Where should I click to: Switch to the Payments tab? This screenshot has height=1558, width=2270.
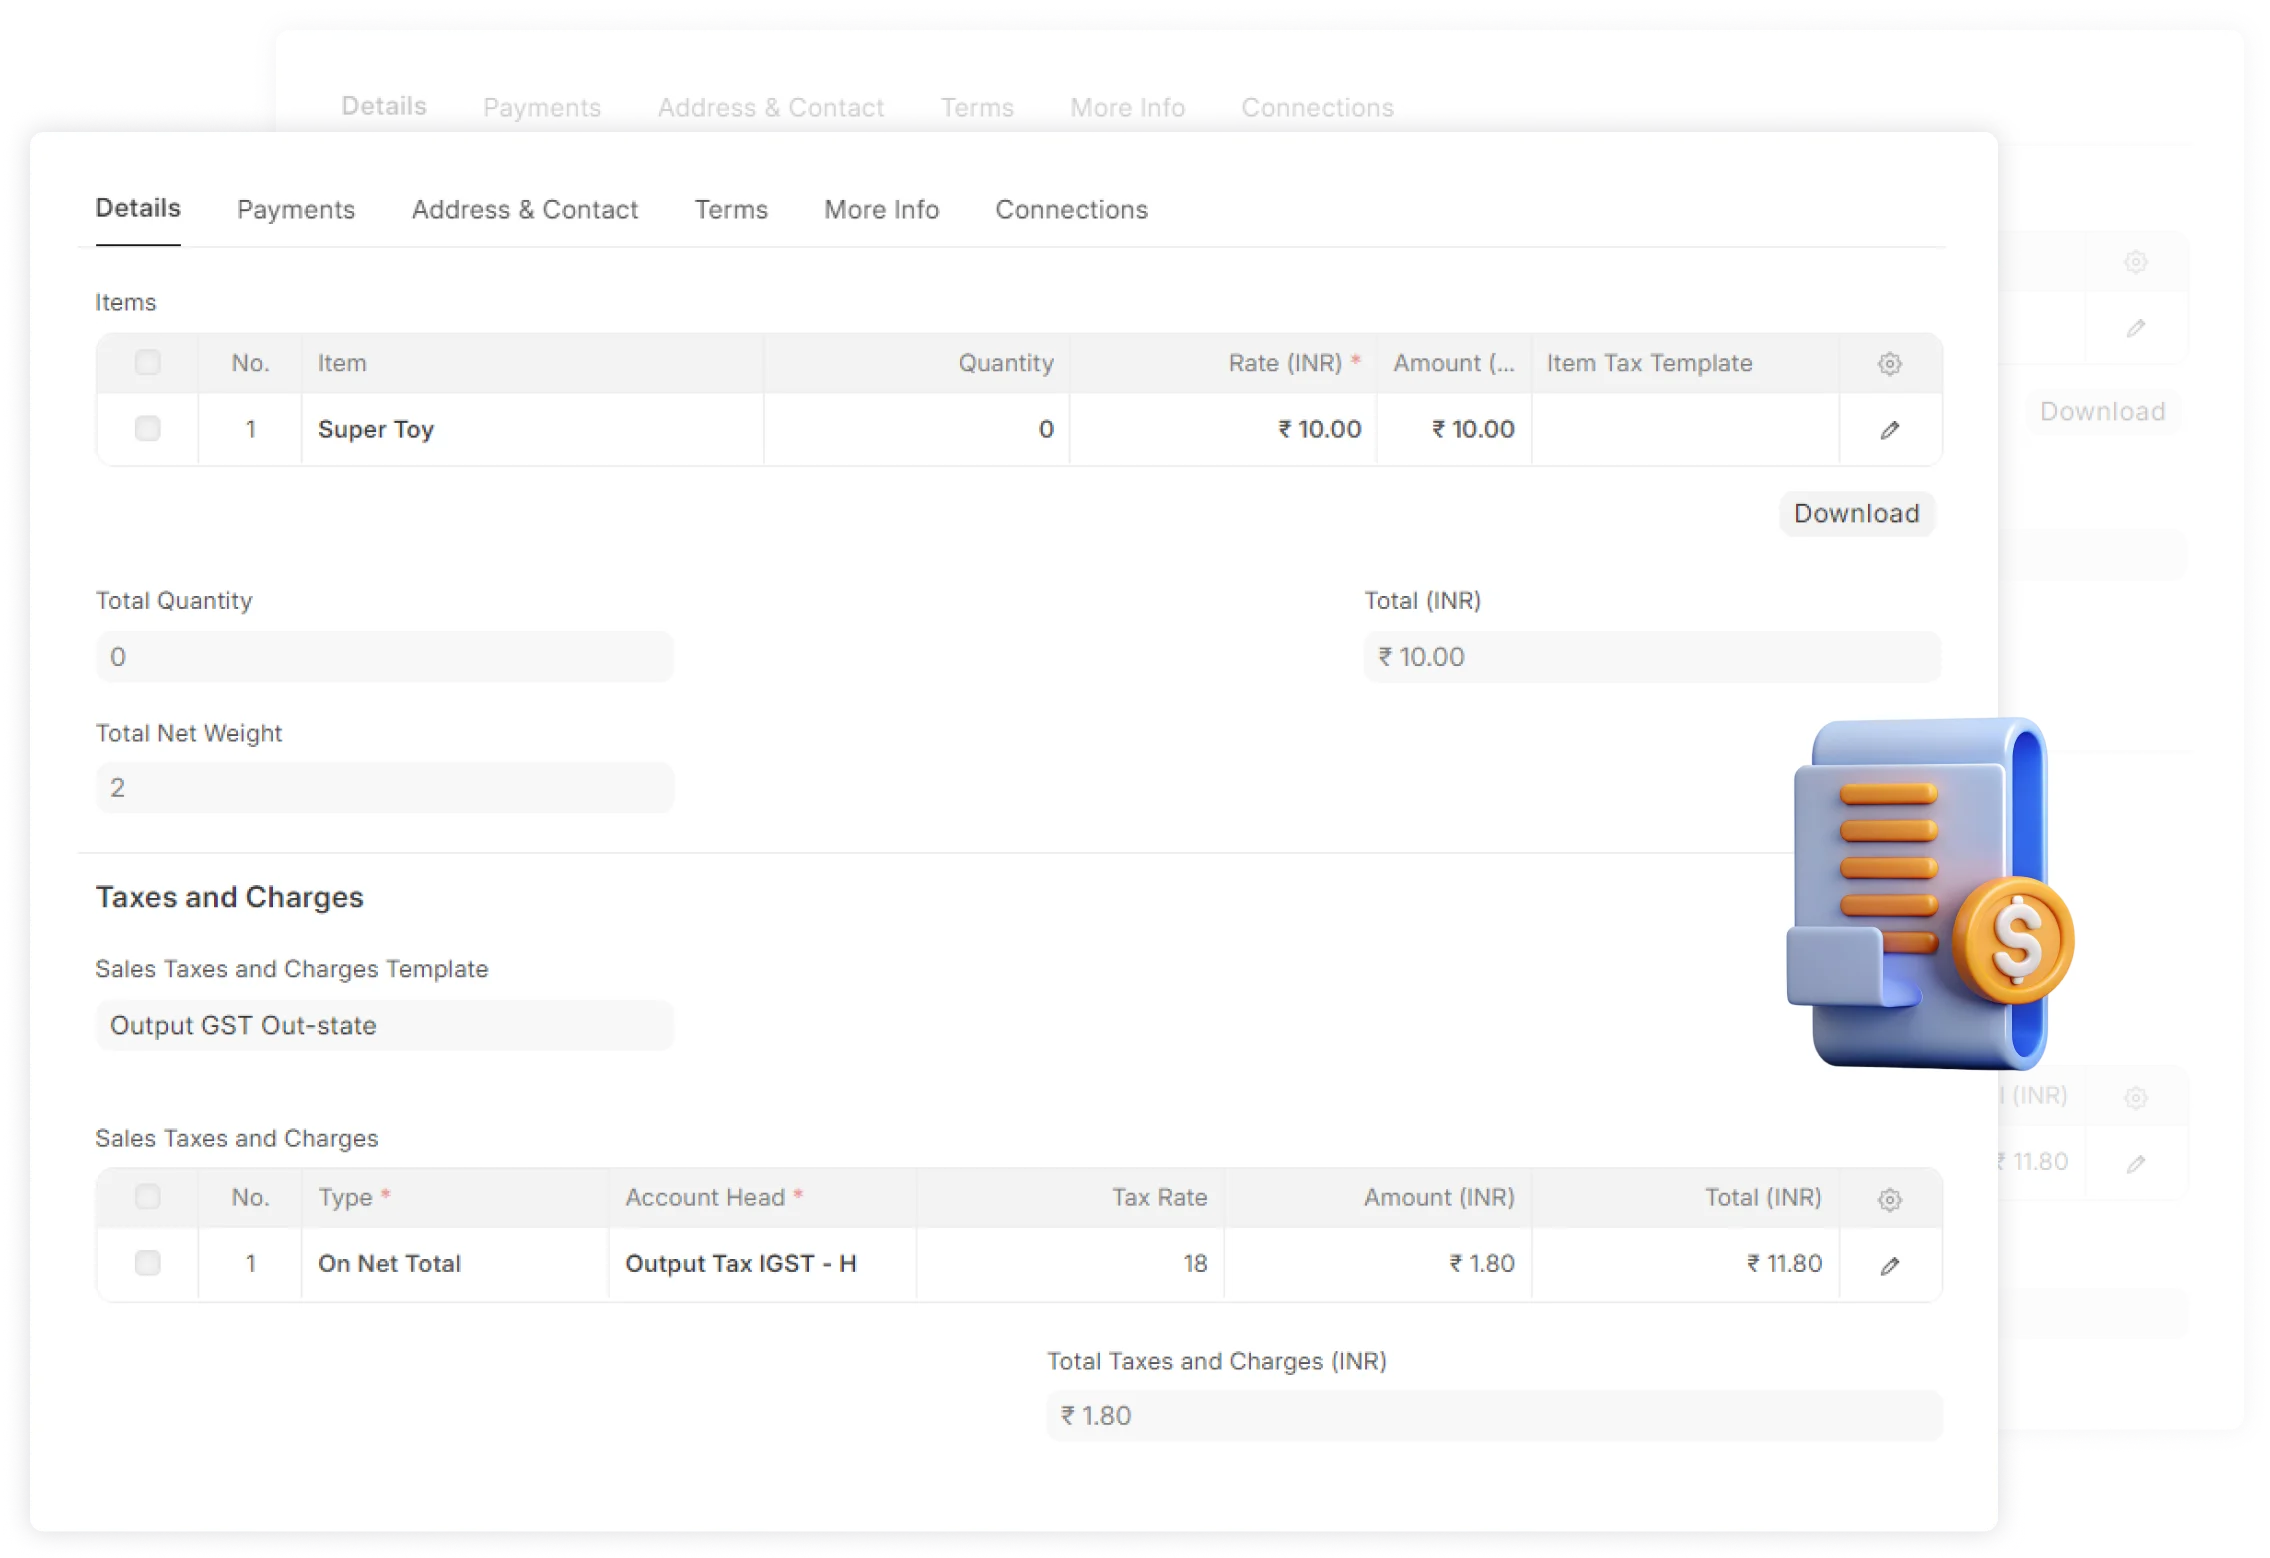pyautogui.click(x=295, y=209)
